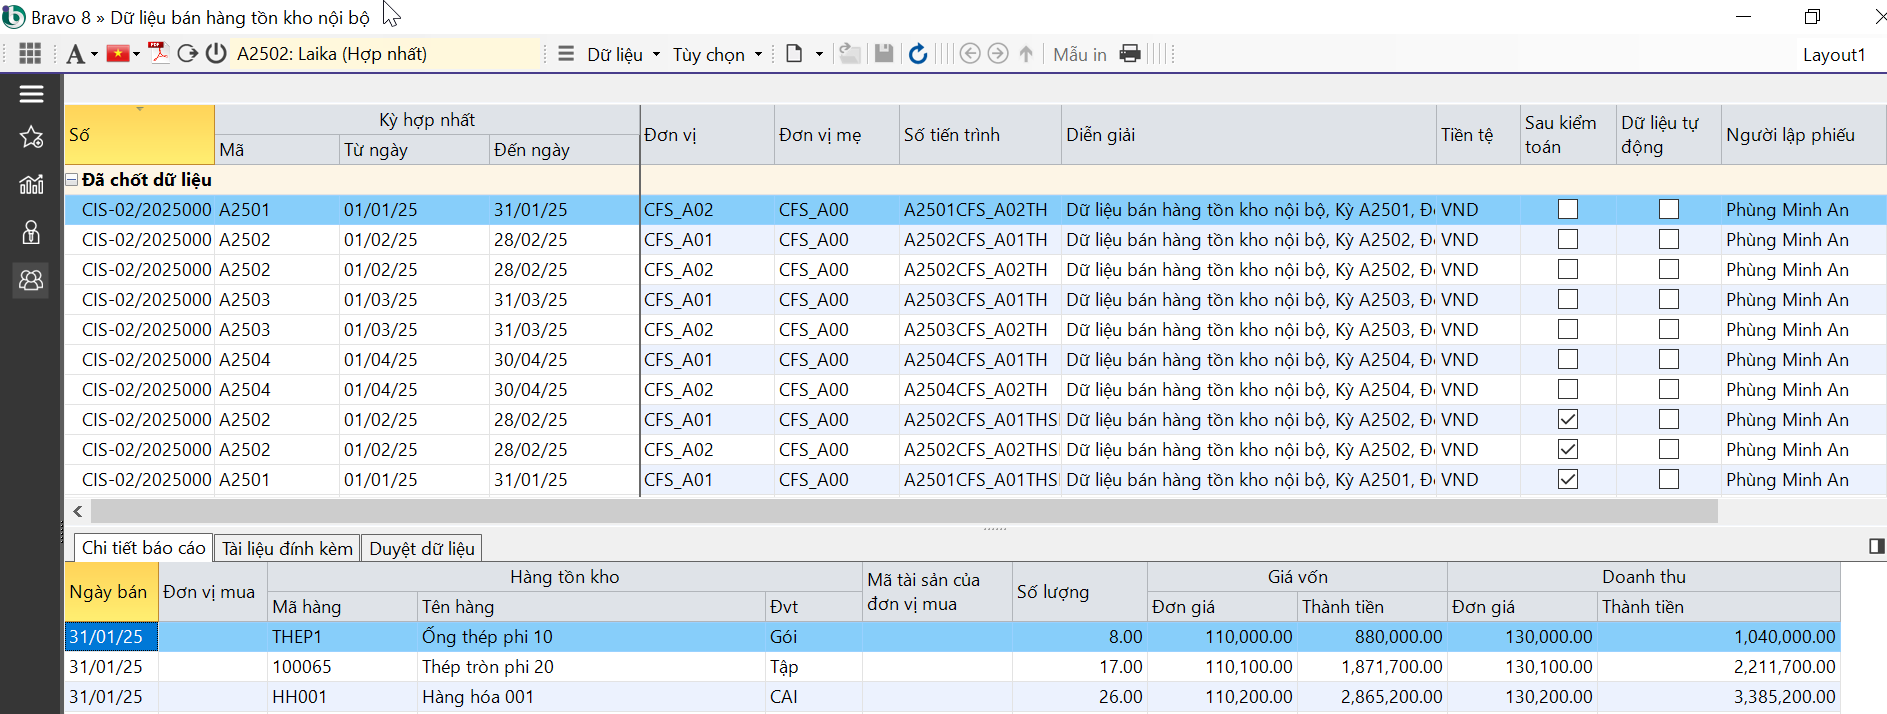Switch to the Tài liệu đính kèm tab
Viewport: 1887px width, 714px height.
pyautogui.click(x=287, y=549)
